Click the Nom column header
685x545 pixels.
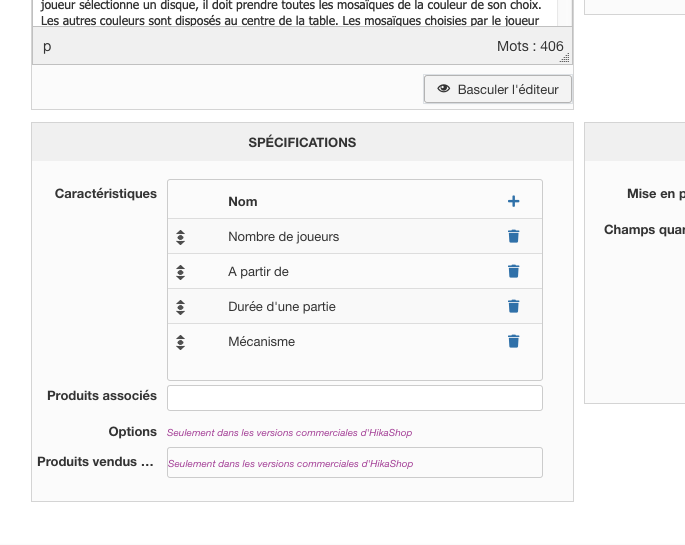(243, 201)
